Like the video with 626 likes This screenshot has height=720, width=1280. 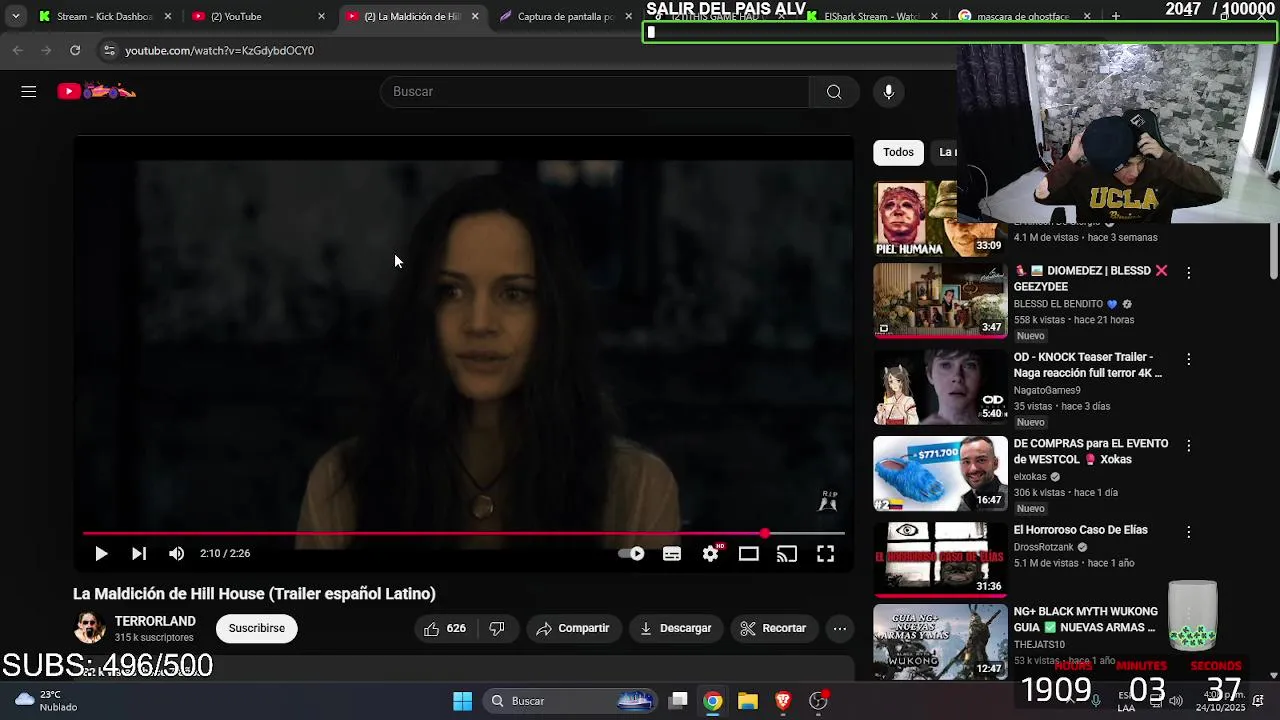coord(445,628)
